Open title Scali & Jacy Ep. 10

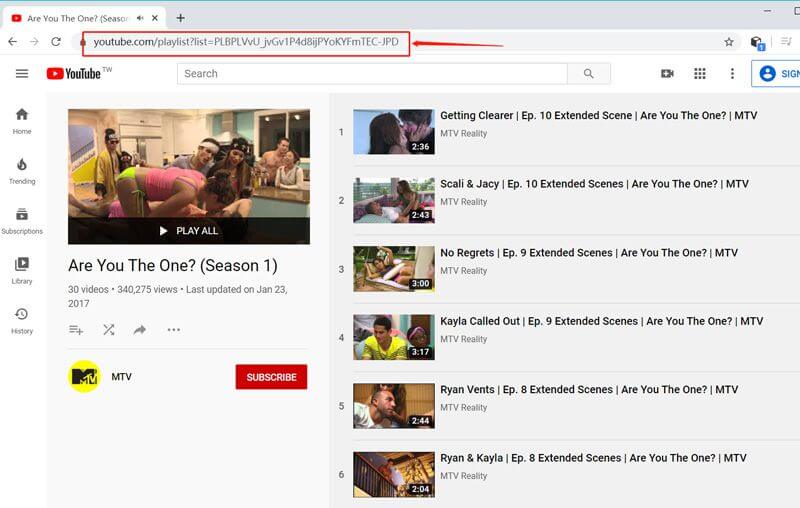[x=594, y=184]
